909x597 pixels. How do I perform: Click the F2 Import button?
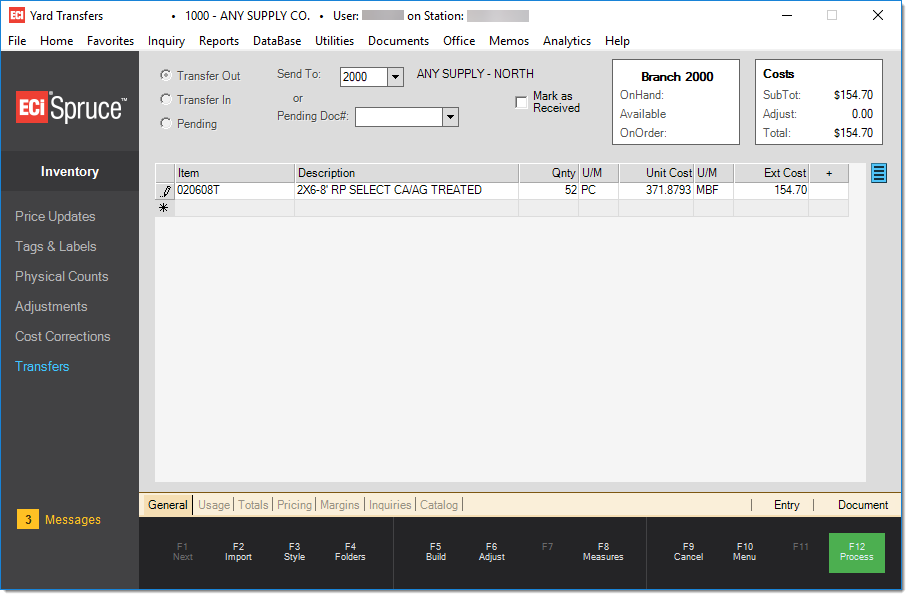pos(239,554)
